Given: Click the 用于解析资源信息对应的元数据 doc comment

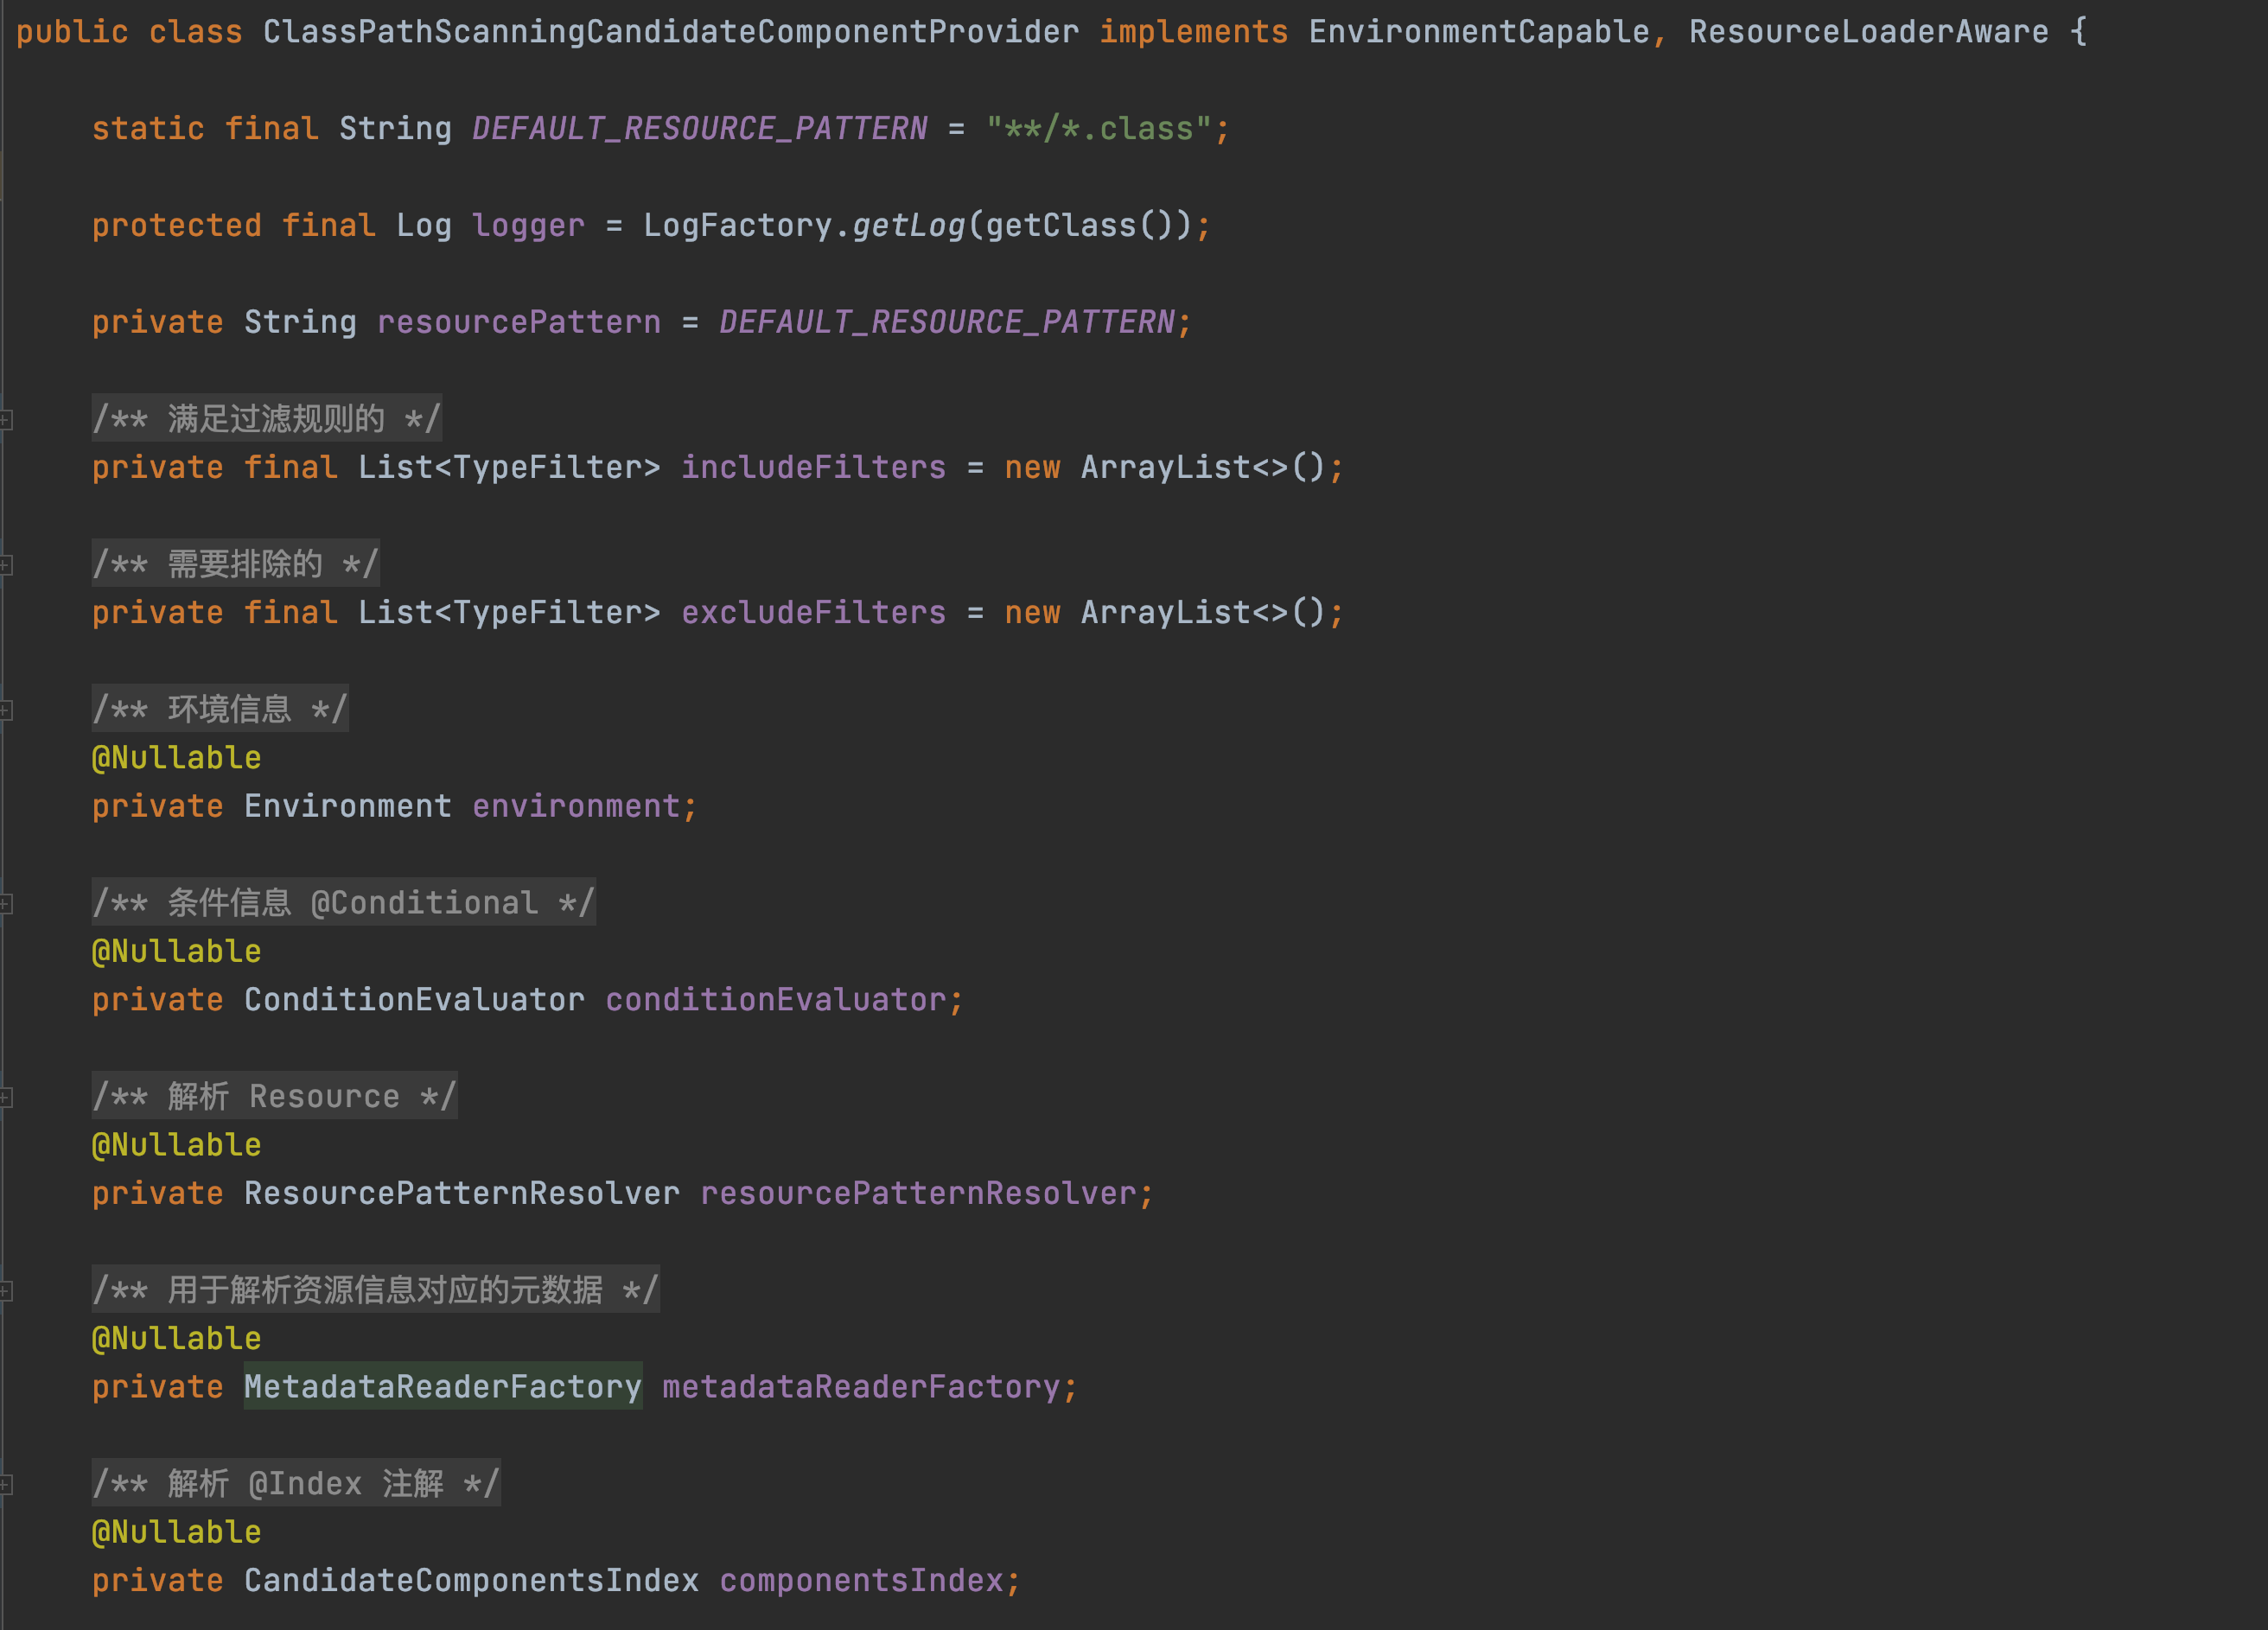Looking at the screenshot, I should pyautogui.click(x=376, y=1290).
